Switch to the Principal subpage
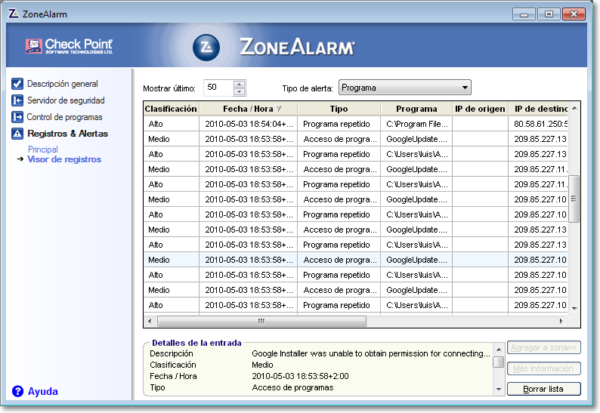The height and width of the screenshot is (413, 600). click(x=43, y=149)
